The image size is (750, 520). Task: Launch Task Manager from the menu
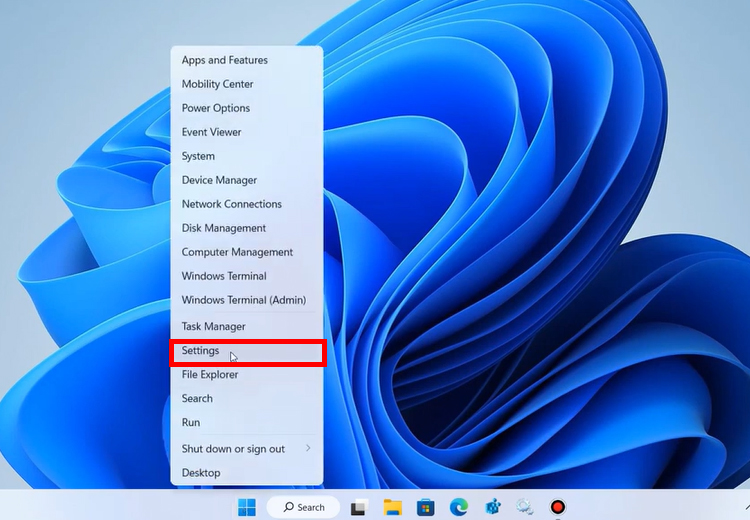[247, 326]
